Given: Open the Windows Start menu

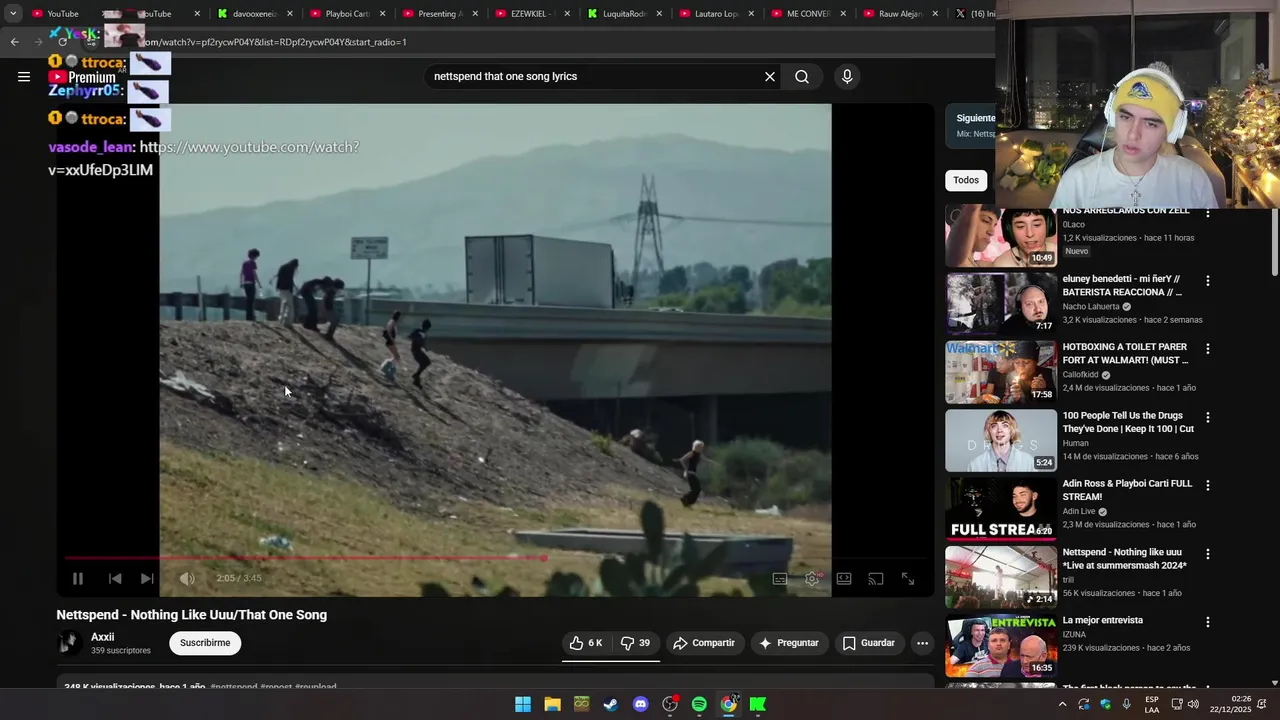Looking at the screenshot, I should point(523,704).
